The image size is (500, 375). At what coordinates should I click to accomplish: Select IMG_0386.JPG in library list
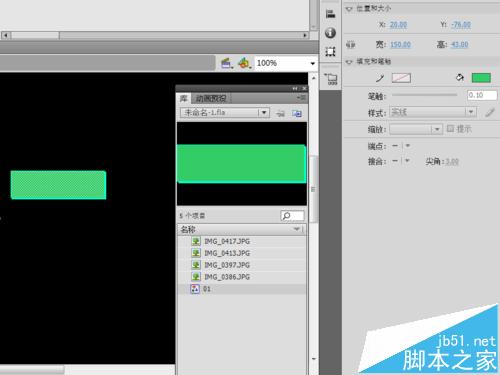tap(242, 277)
